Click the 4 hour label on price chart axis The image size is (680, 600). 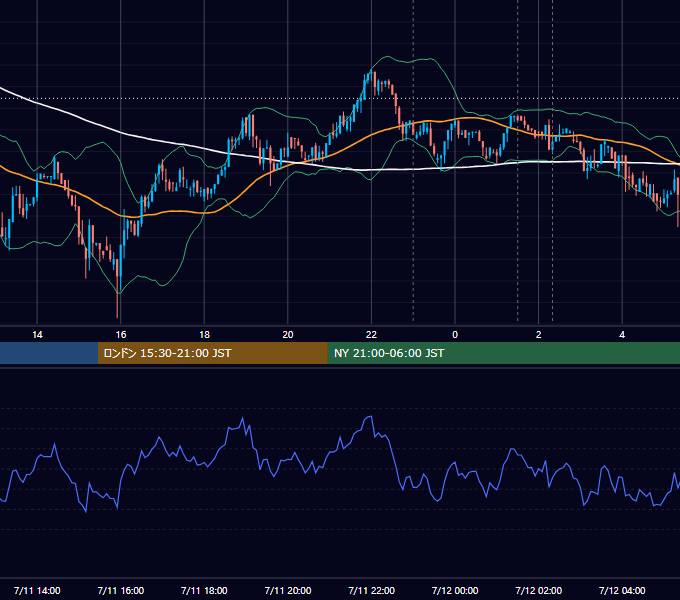622,335
